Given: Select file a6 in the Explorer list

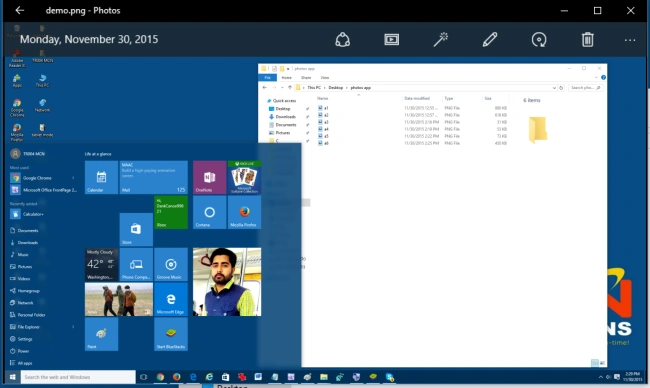Looking at the screenshot, I should tap(323, 143).
